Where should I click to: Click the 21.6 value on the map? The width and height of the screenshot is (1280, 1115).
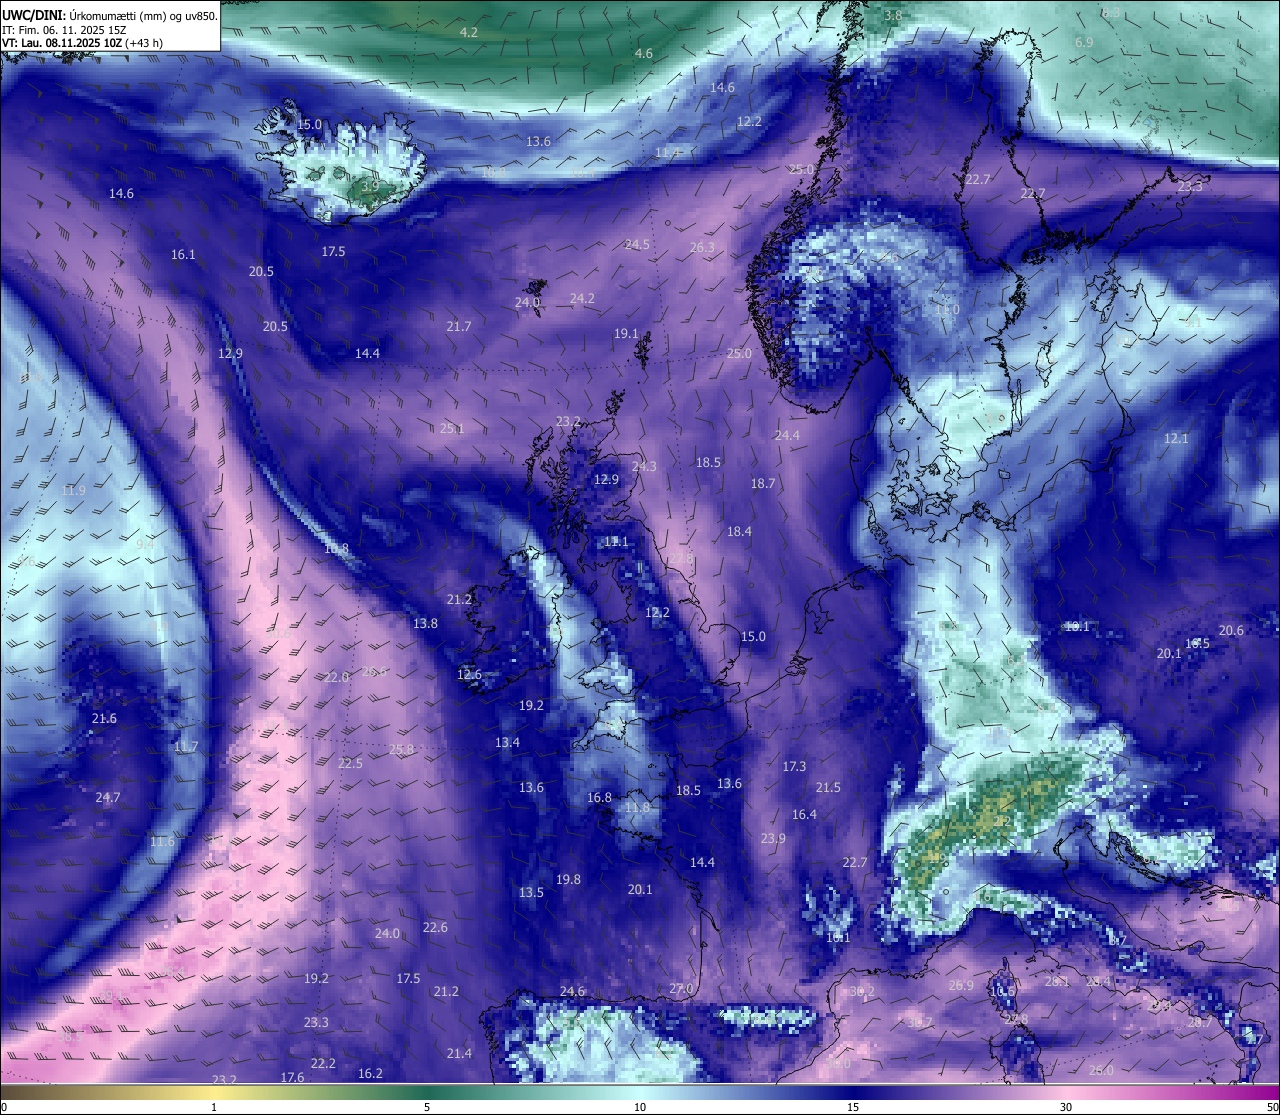(x=104, y=719)
